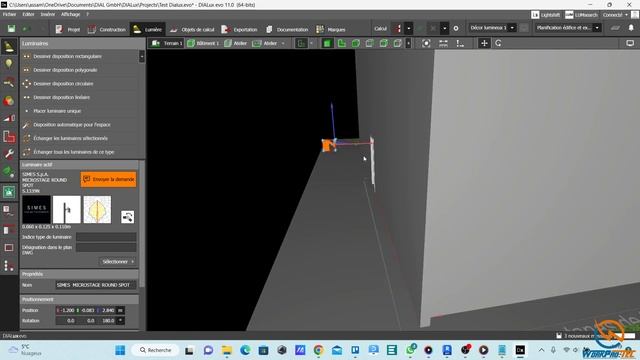The image size is (640, 360).
Task: Click the Luminaires tool in the left sidebar
Action: [x=9, y=47]
